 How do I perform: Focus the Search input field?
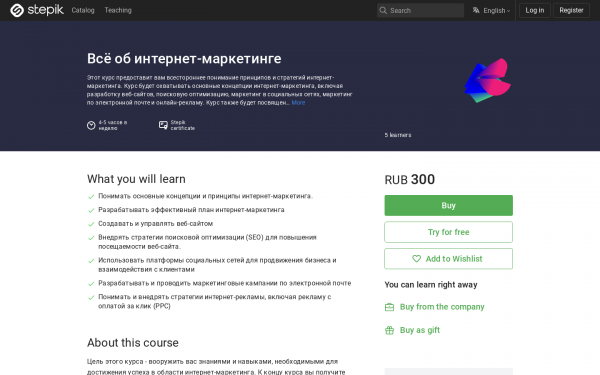coord(420,10)
